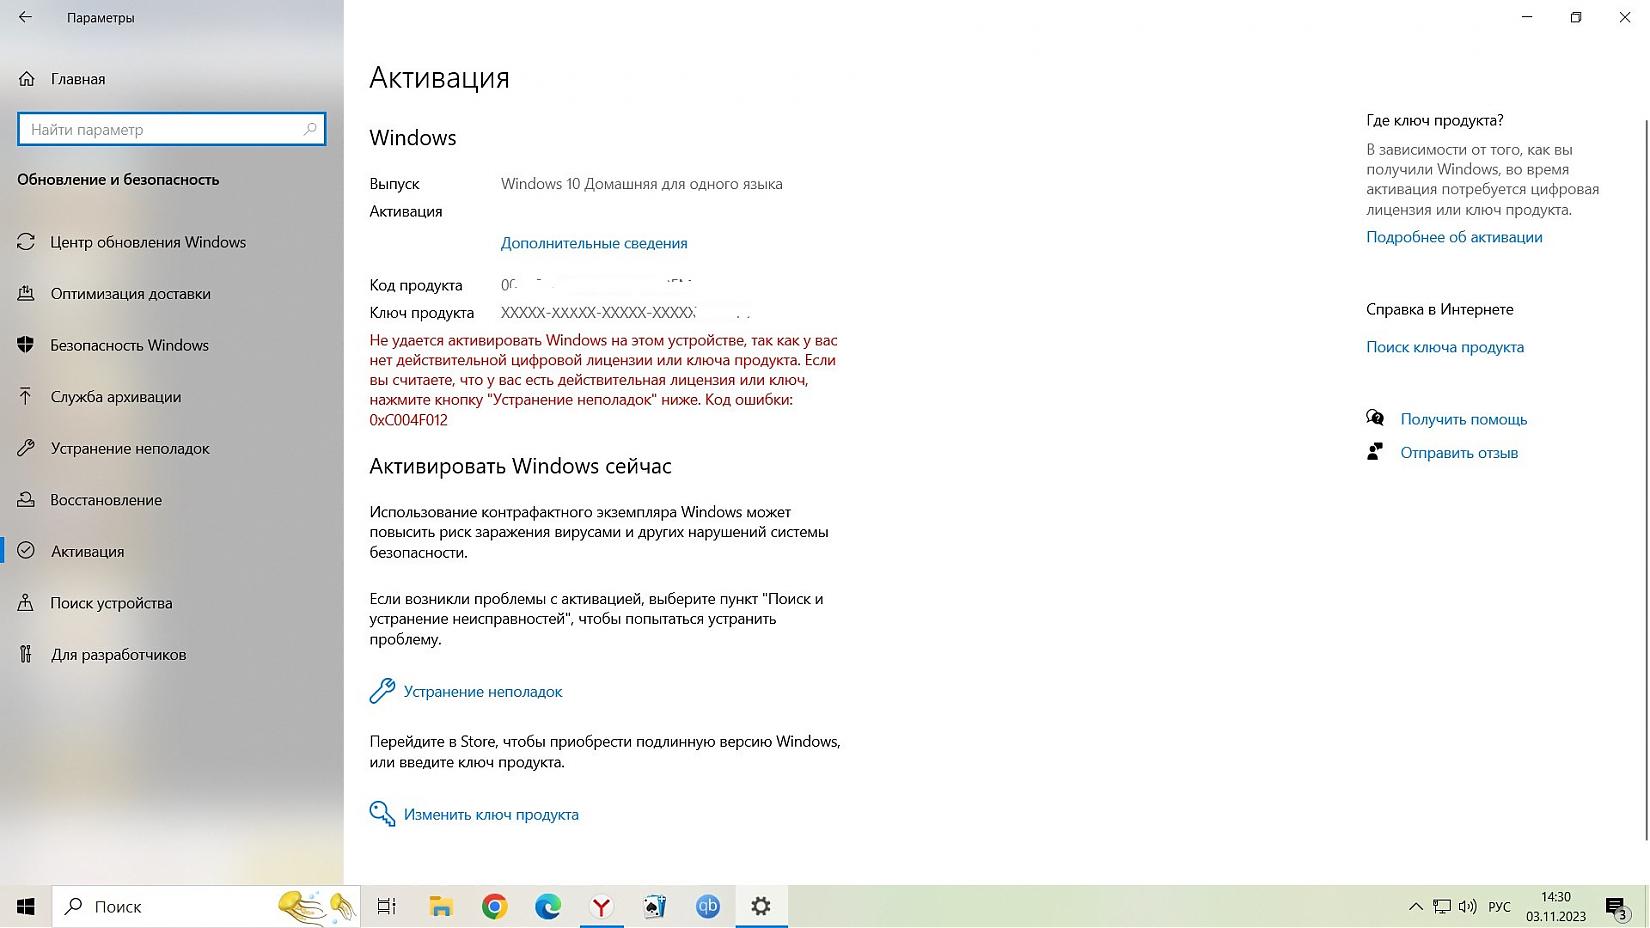Open Безопасность Windows shield item
This screenshot has height=928, width=1650.
[x=129, y=345]
